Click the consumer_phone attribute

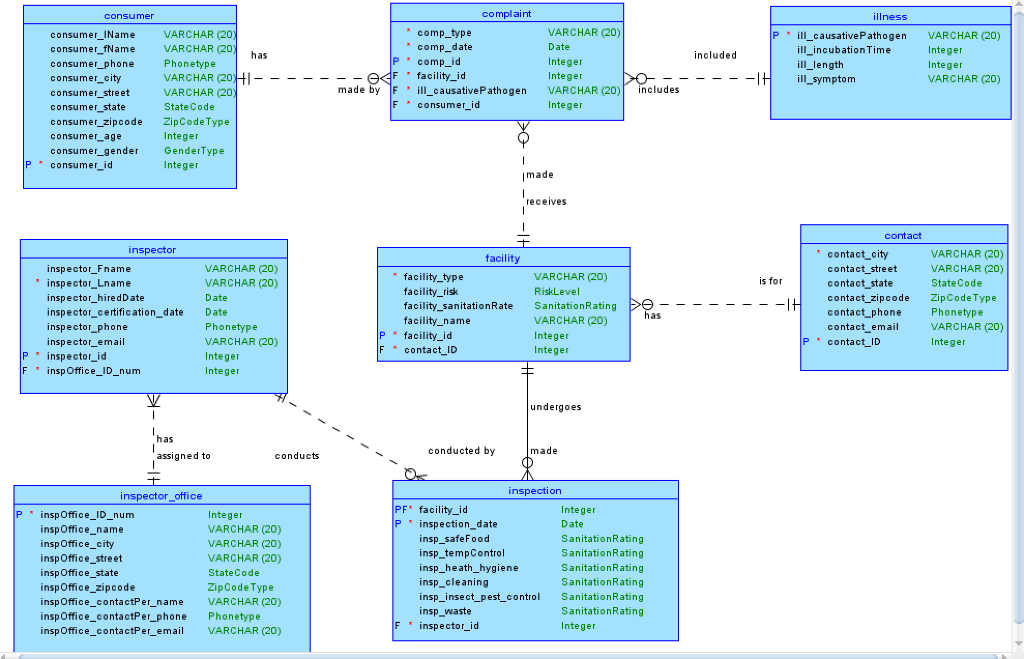(x=92, y=64)
